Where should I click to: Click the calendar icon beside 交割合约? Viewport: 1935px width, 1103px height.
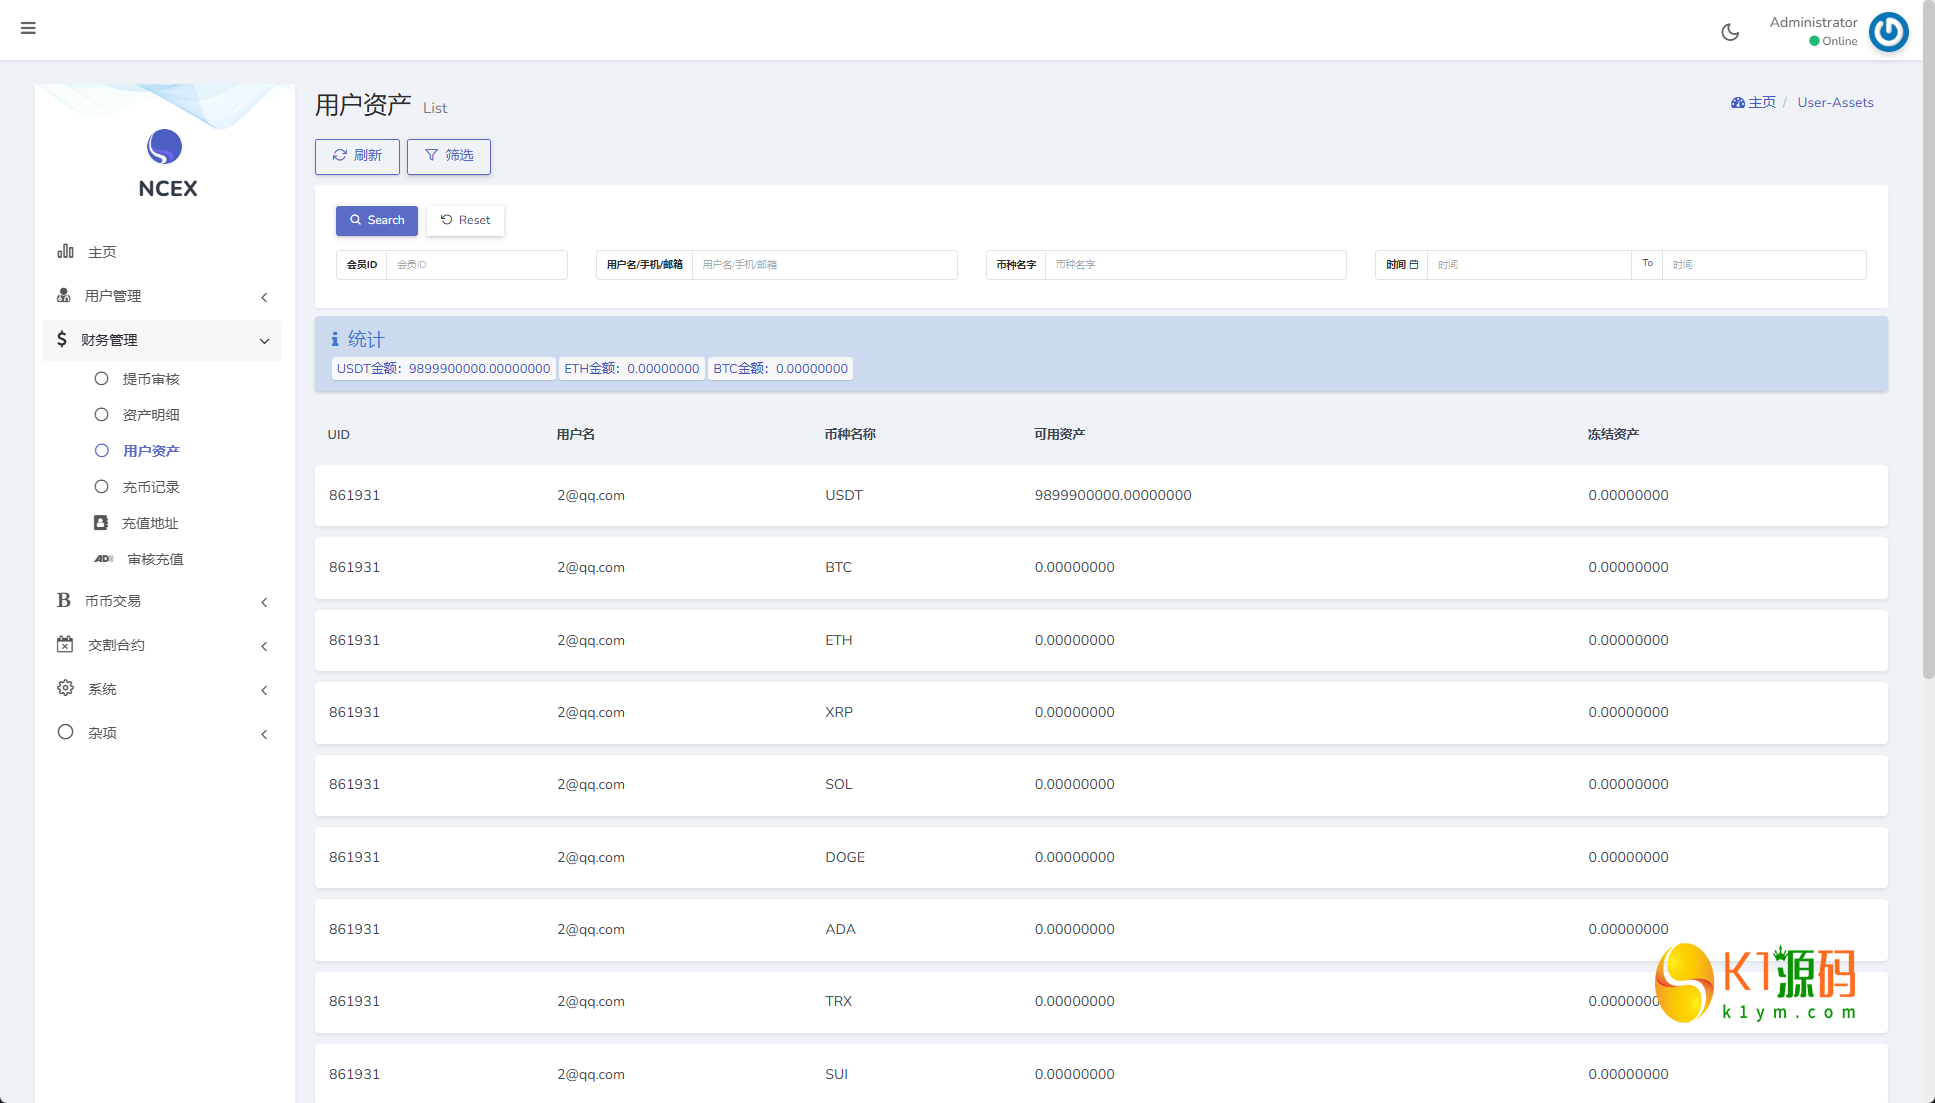click(x=65, y=644)
